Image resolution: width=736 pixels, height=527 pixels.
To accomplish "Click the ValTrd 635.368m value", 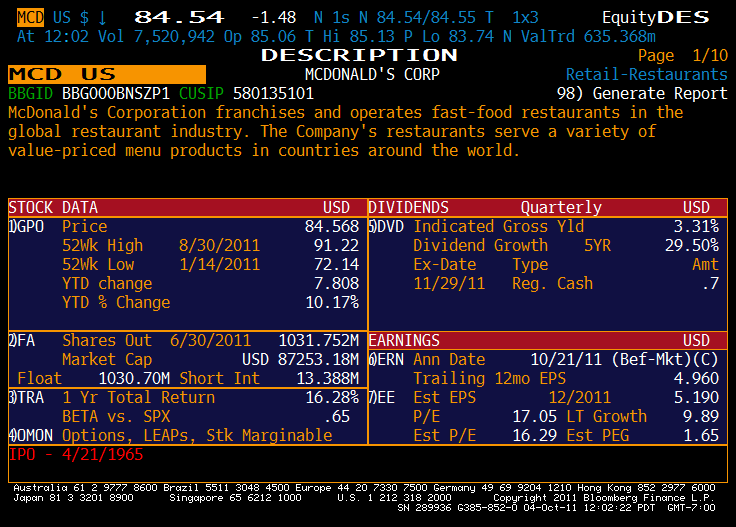I will pos(589,37).
